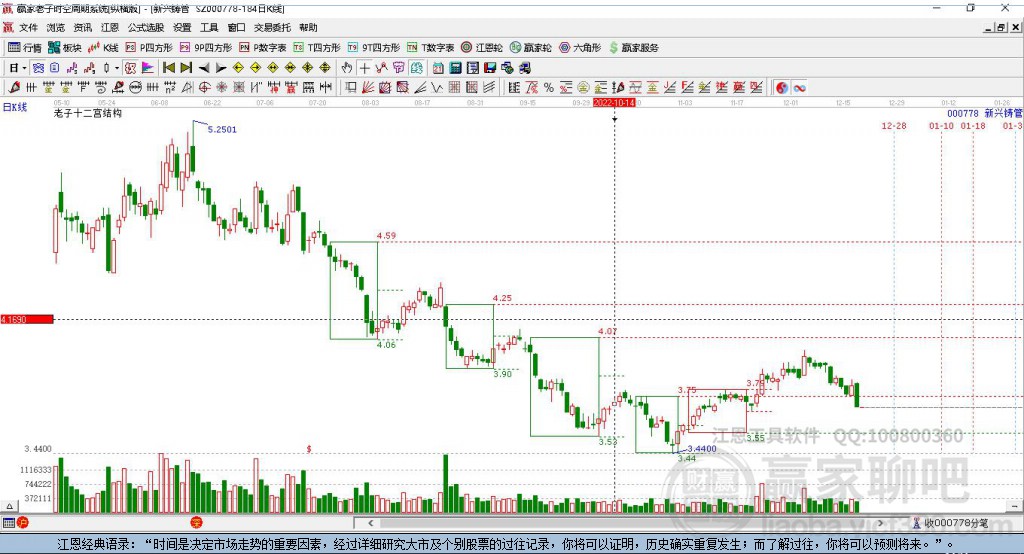Open the 工具 menu
This screenshot has width=1024, height=554.
pos(209,27)
